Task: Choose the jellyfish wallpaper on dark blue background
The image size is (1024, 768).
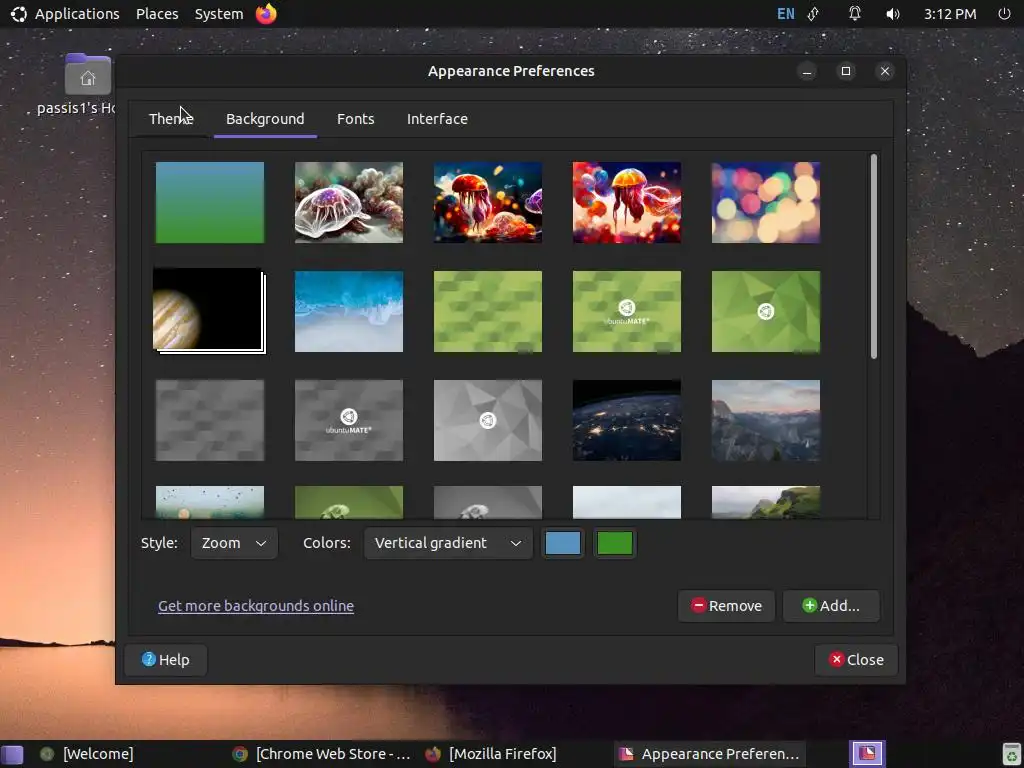Action: click(x=488, y=202)
